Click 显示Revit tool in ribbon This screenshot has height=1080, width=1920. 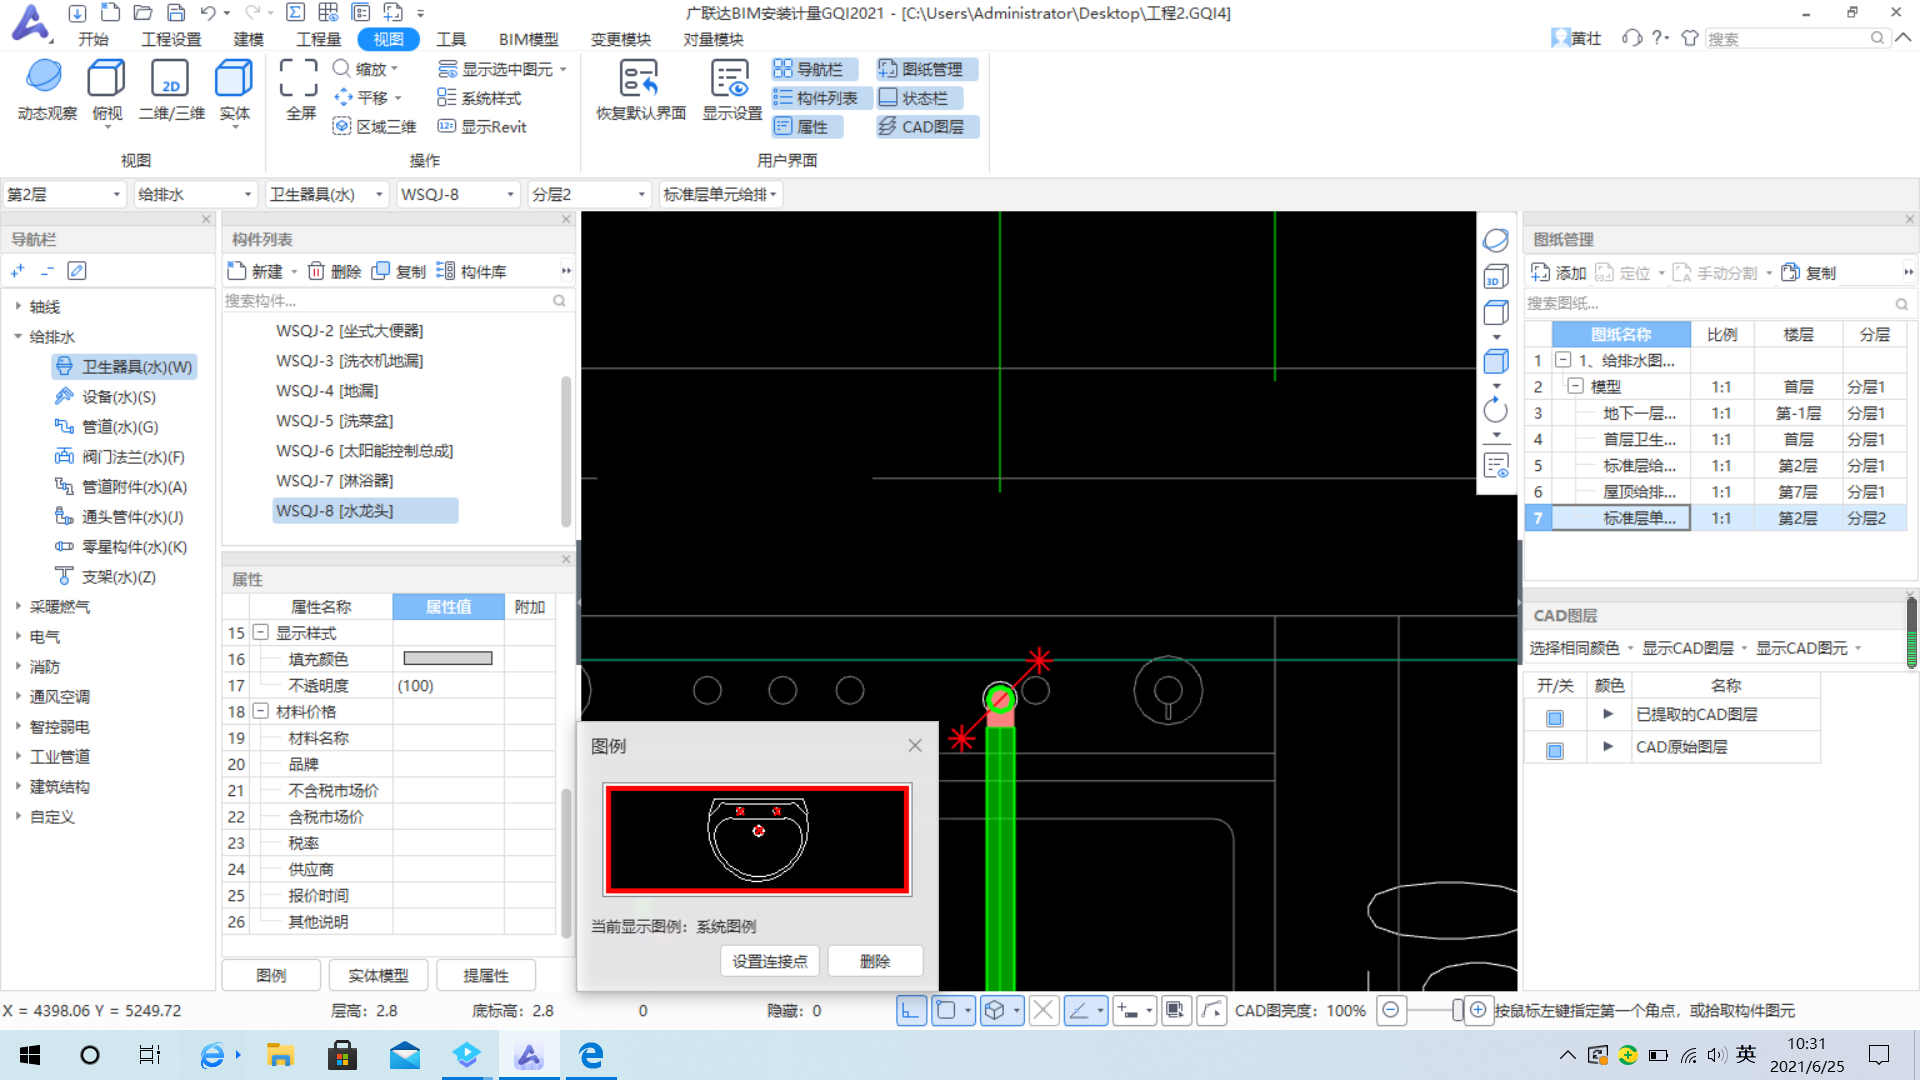click(482, 126)
